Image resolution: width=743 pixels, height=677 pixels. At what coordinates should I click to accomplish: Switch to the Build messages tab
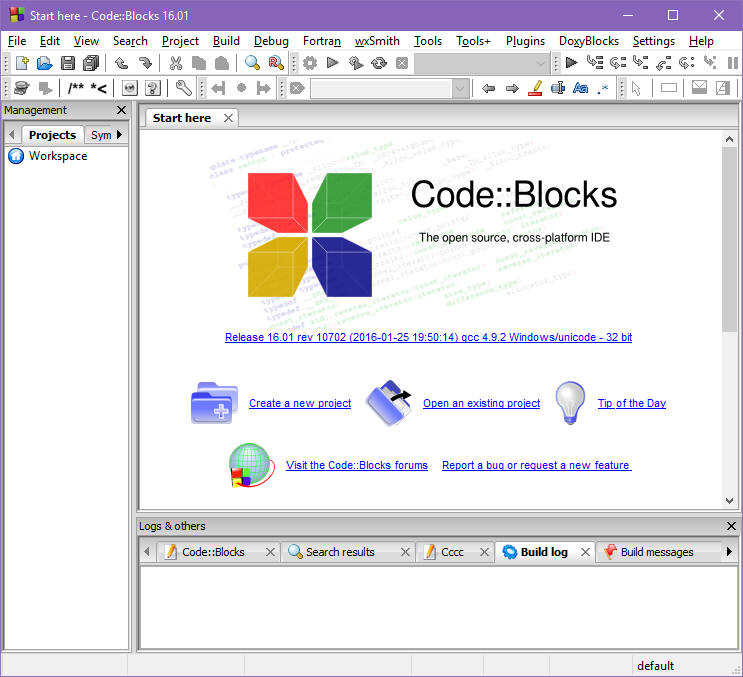[656, 552]
